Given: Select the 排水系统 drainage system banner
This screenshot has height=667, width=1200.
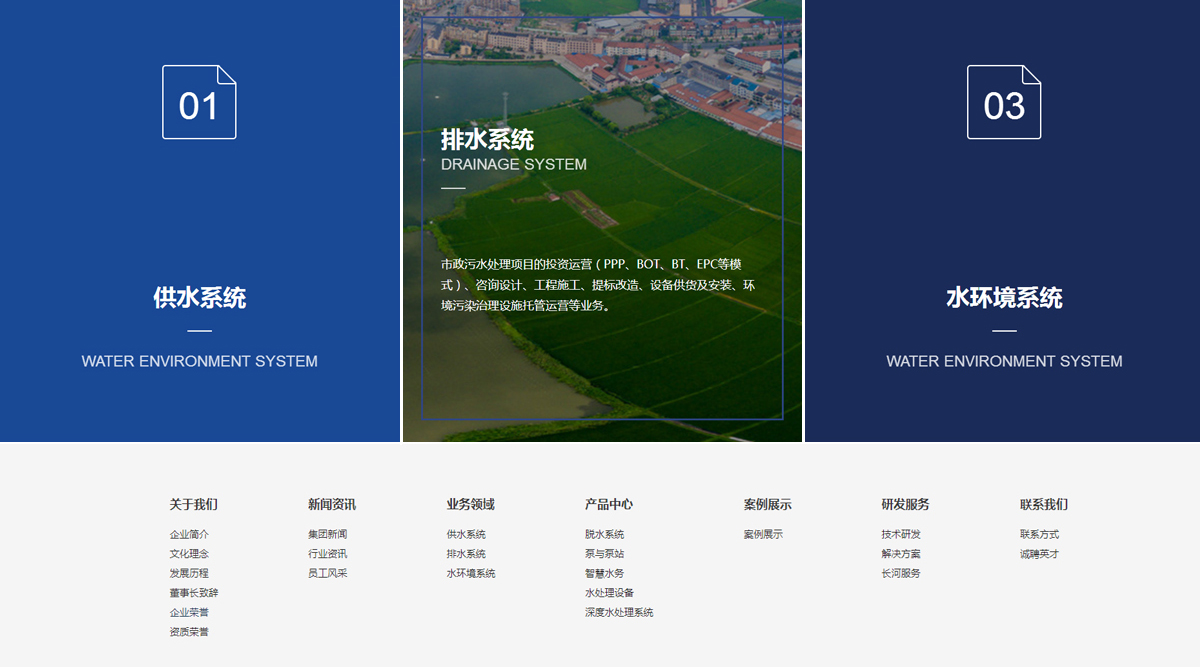Looking at the screenshot, I should pyautogui.click(x=600, y=220).
